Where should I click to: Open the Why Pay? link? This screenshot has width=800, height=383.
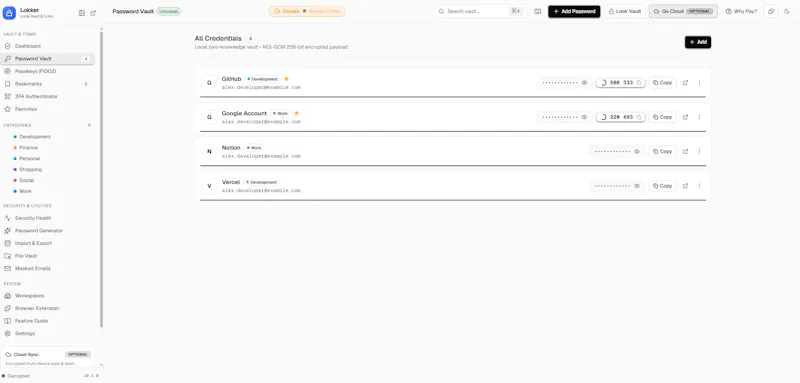coord(741,11)
